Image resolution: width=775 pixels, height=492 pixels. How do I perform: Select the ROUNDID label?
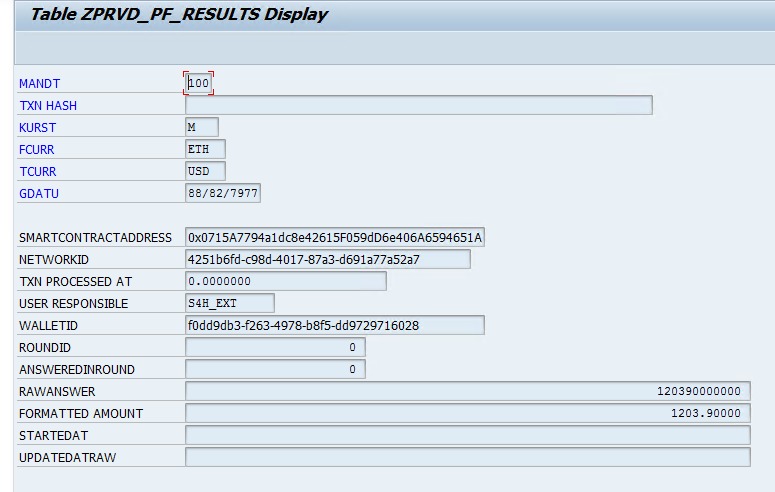[45, 348]
